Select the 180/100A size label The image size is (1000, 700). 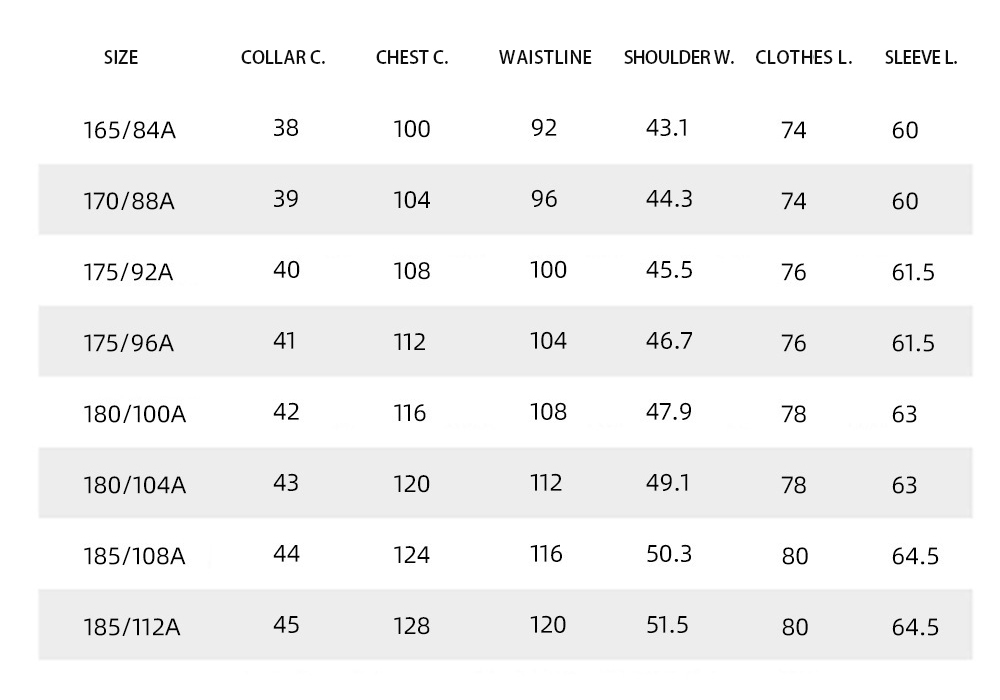click(135, 414)
